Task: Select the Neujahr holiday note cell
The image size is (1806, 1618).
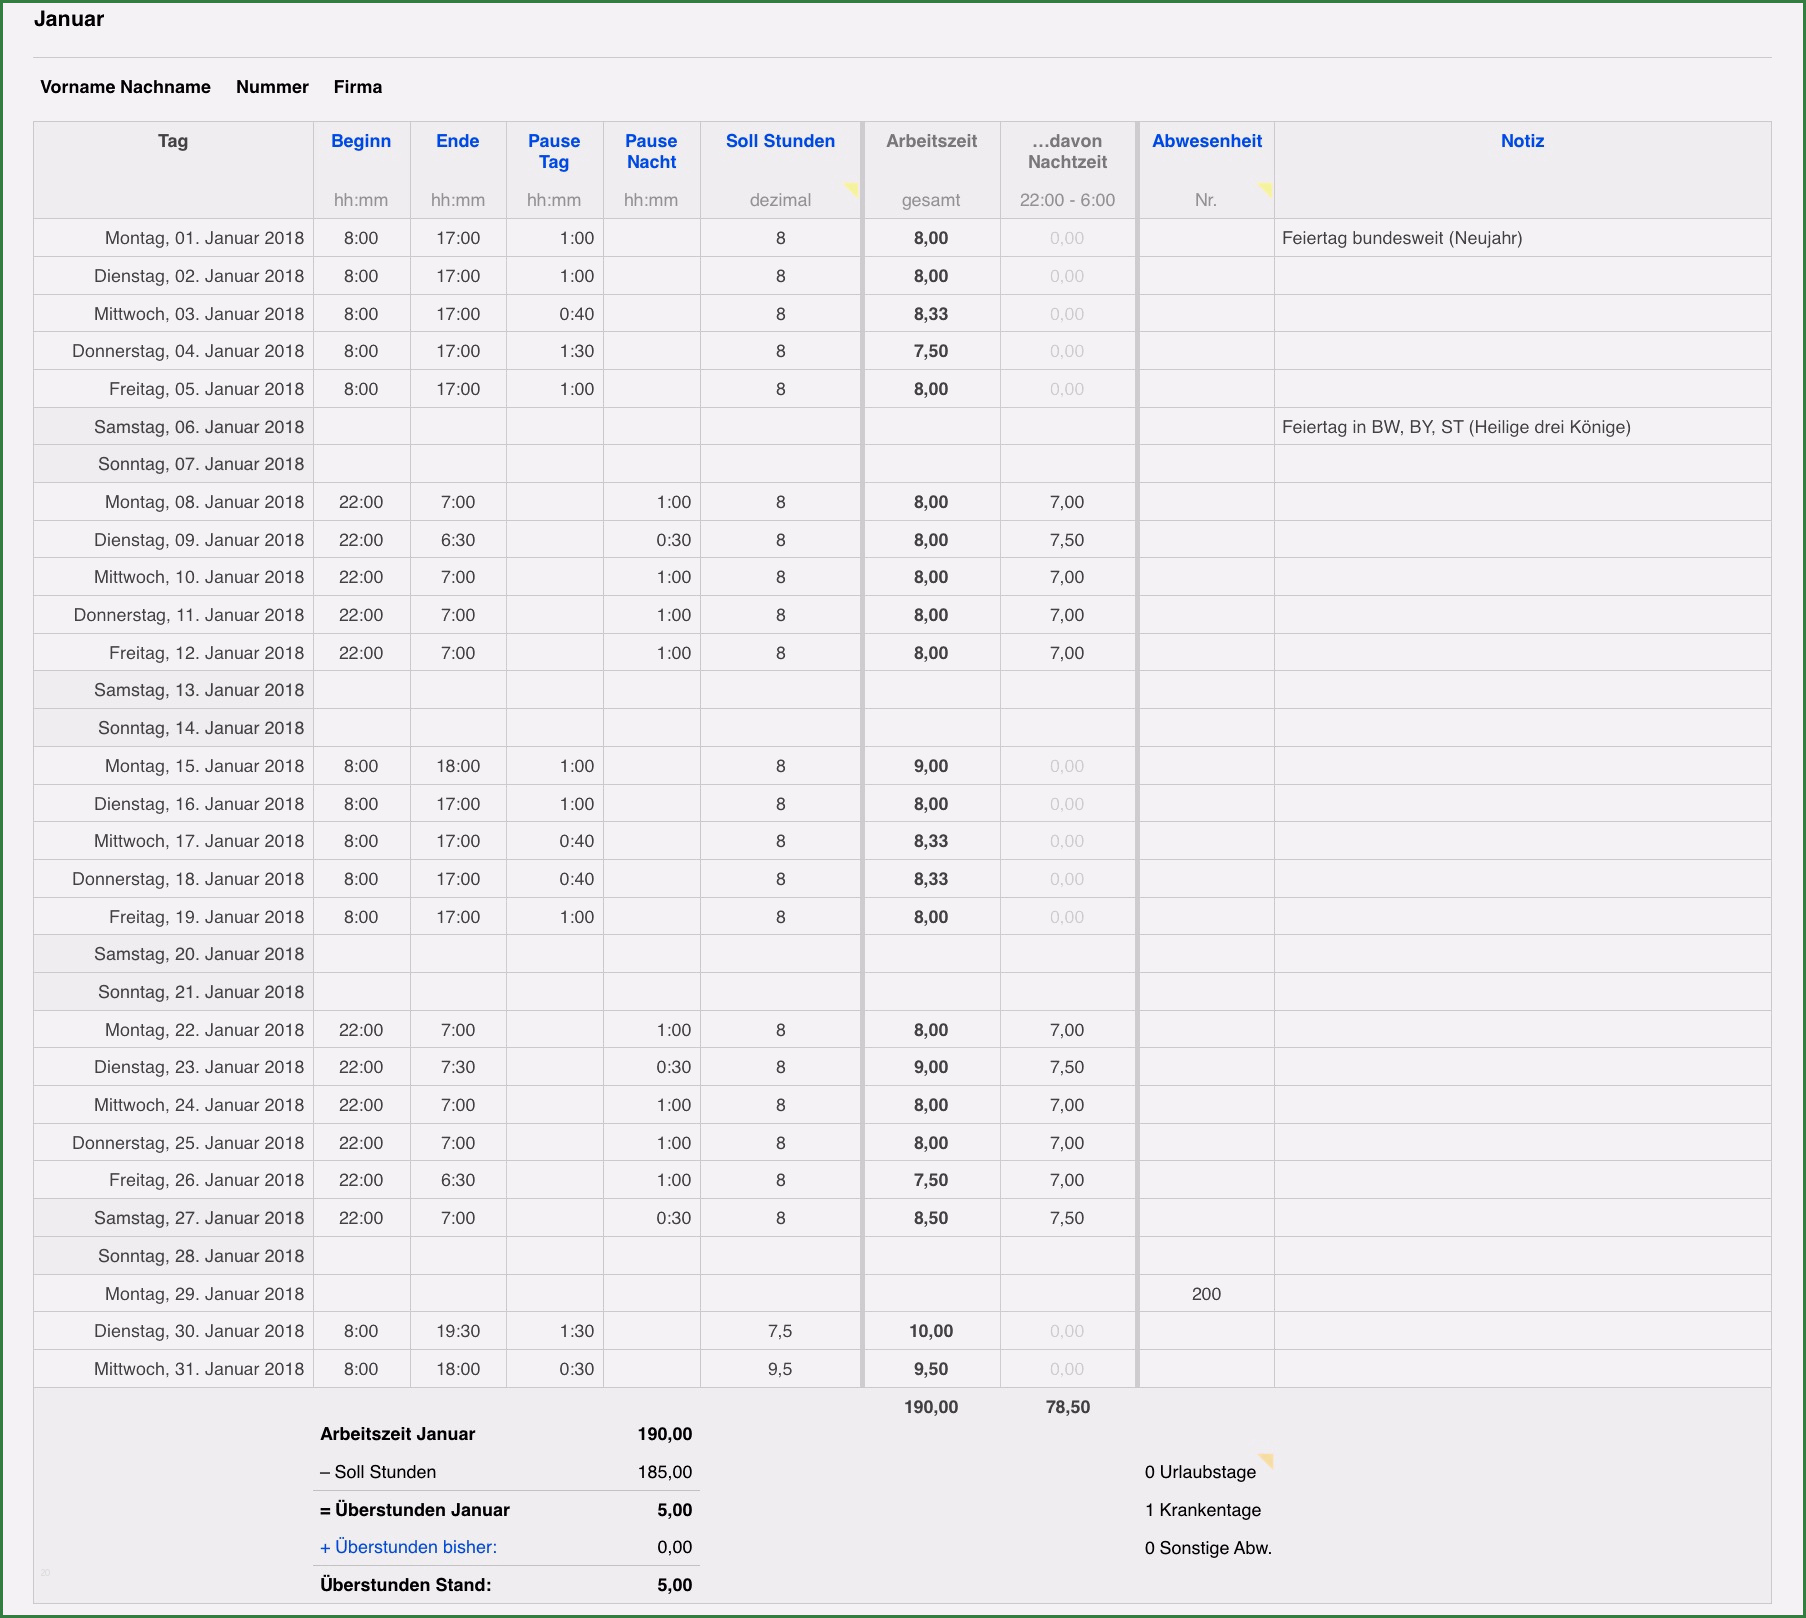Action: (x=1521, y=238)
